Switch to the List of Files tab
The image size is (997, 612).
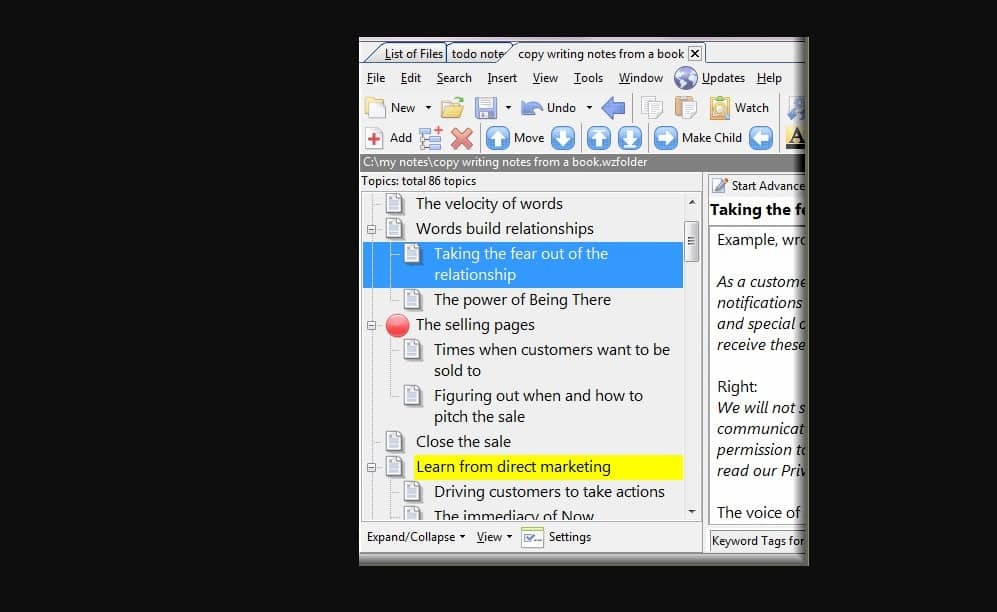413,53
